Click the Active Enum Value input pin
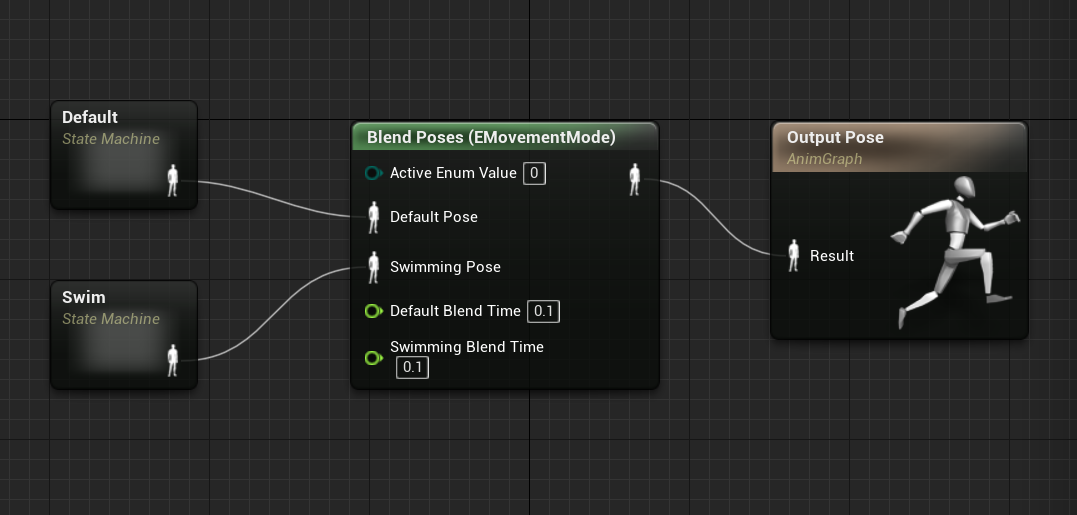The height and width of the screenshot is (515, 1077). point(374,173)
